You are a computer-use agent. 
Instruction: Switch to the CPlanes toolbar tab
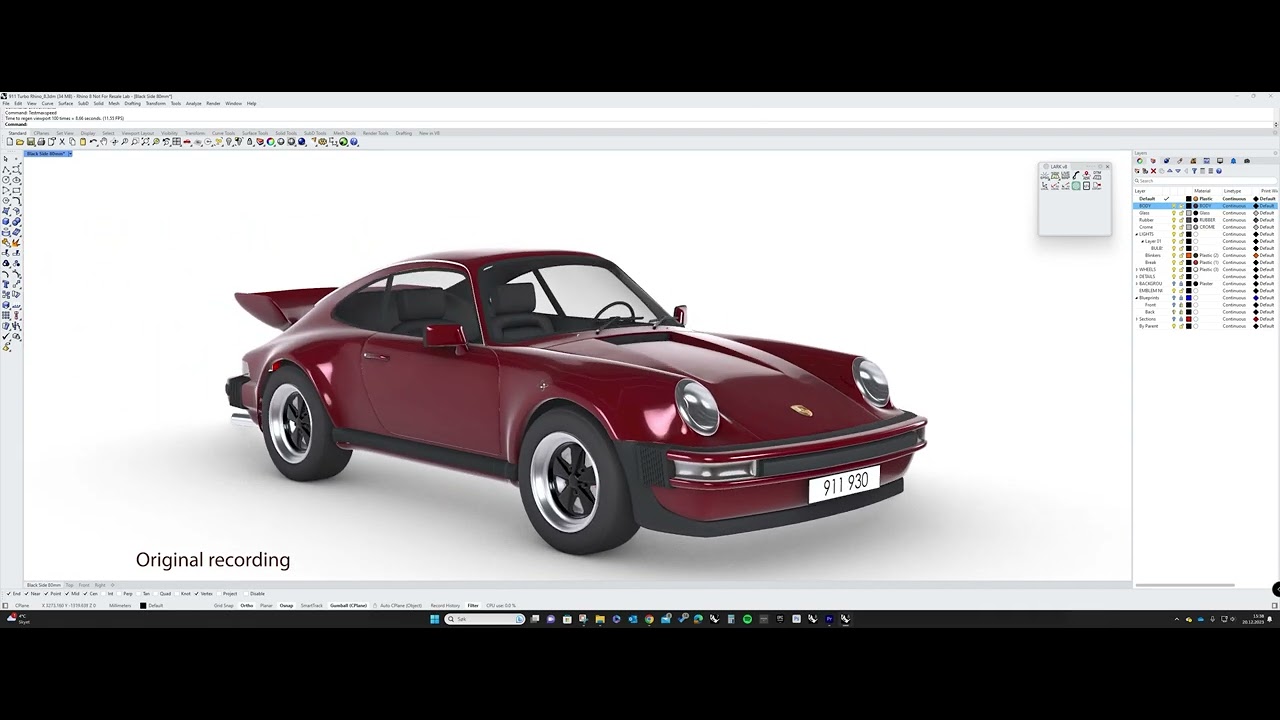click(41, 133)
